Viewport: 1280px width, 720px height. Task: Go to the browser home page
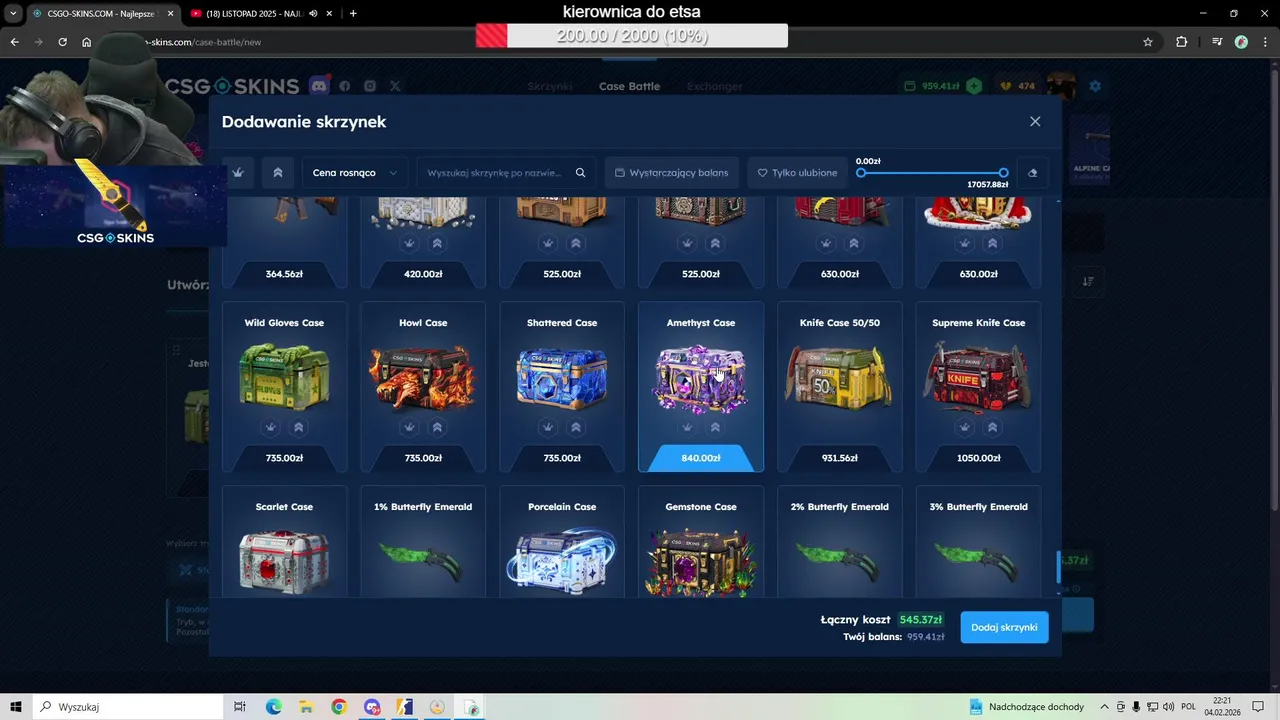pos(87,42)
